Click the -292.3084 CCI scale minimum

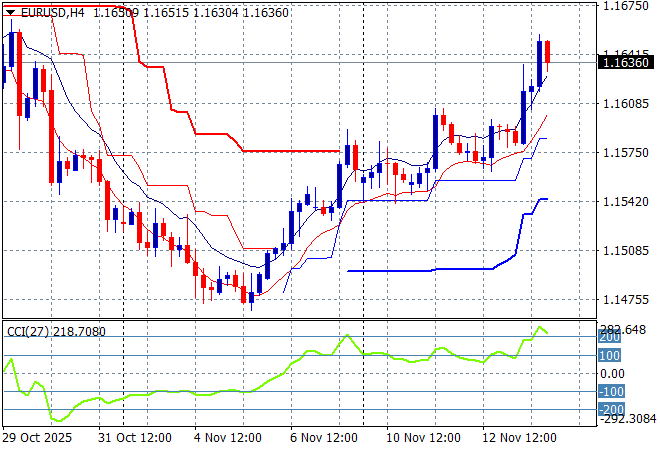pos(628,419)
